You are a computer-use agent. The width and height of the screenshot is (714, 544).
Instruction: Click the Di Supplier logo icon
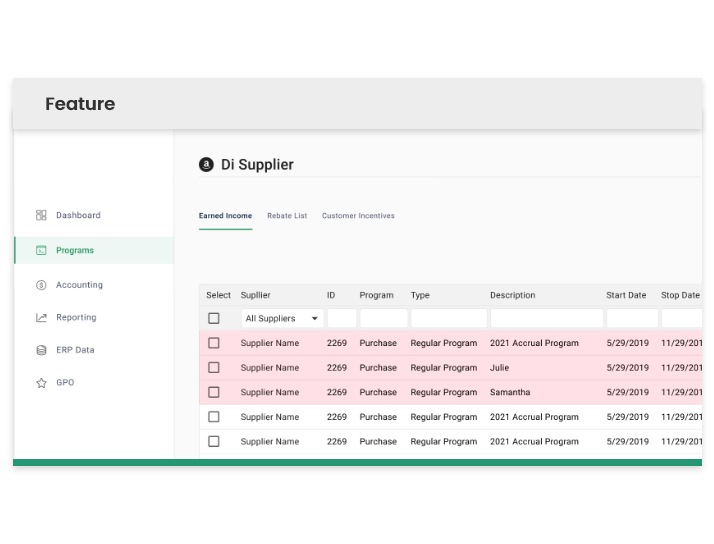[x=206, y=165]
